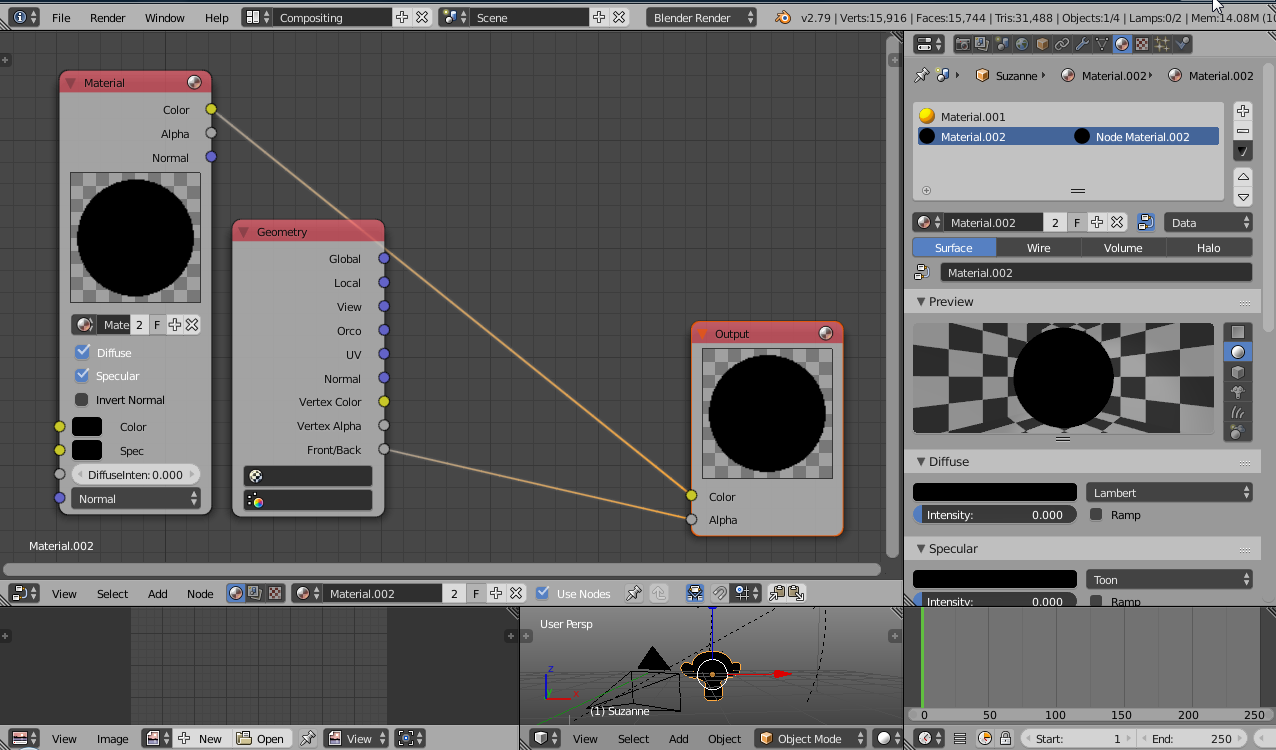Select Material.001 in the material list

pyautogui.click(x=973, y=116)
